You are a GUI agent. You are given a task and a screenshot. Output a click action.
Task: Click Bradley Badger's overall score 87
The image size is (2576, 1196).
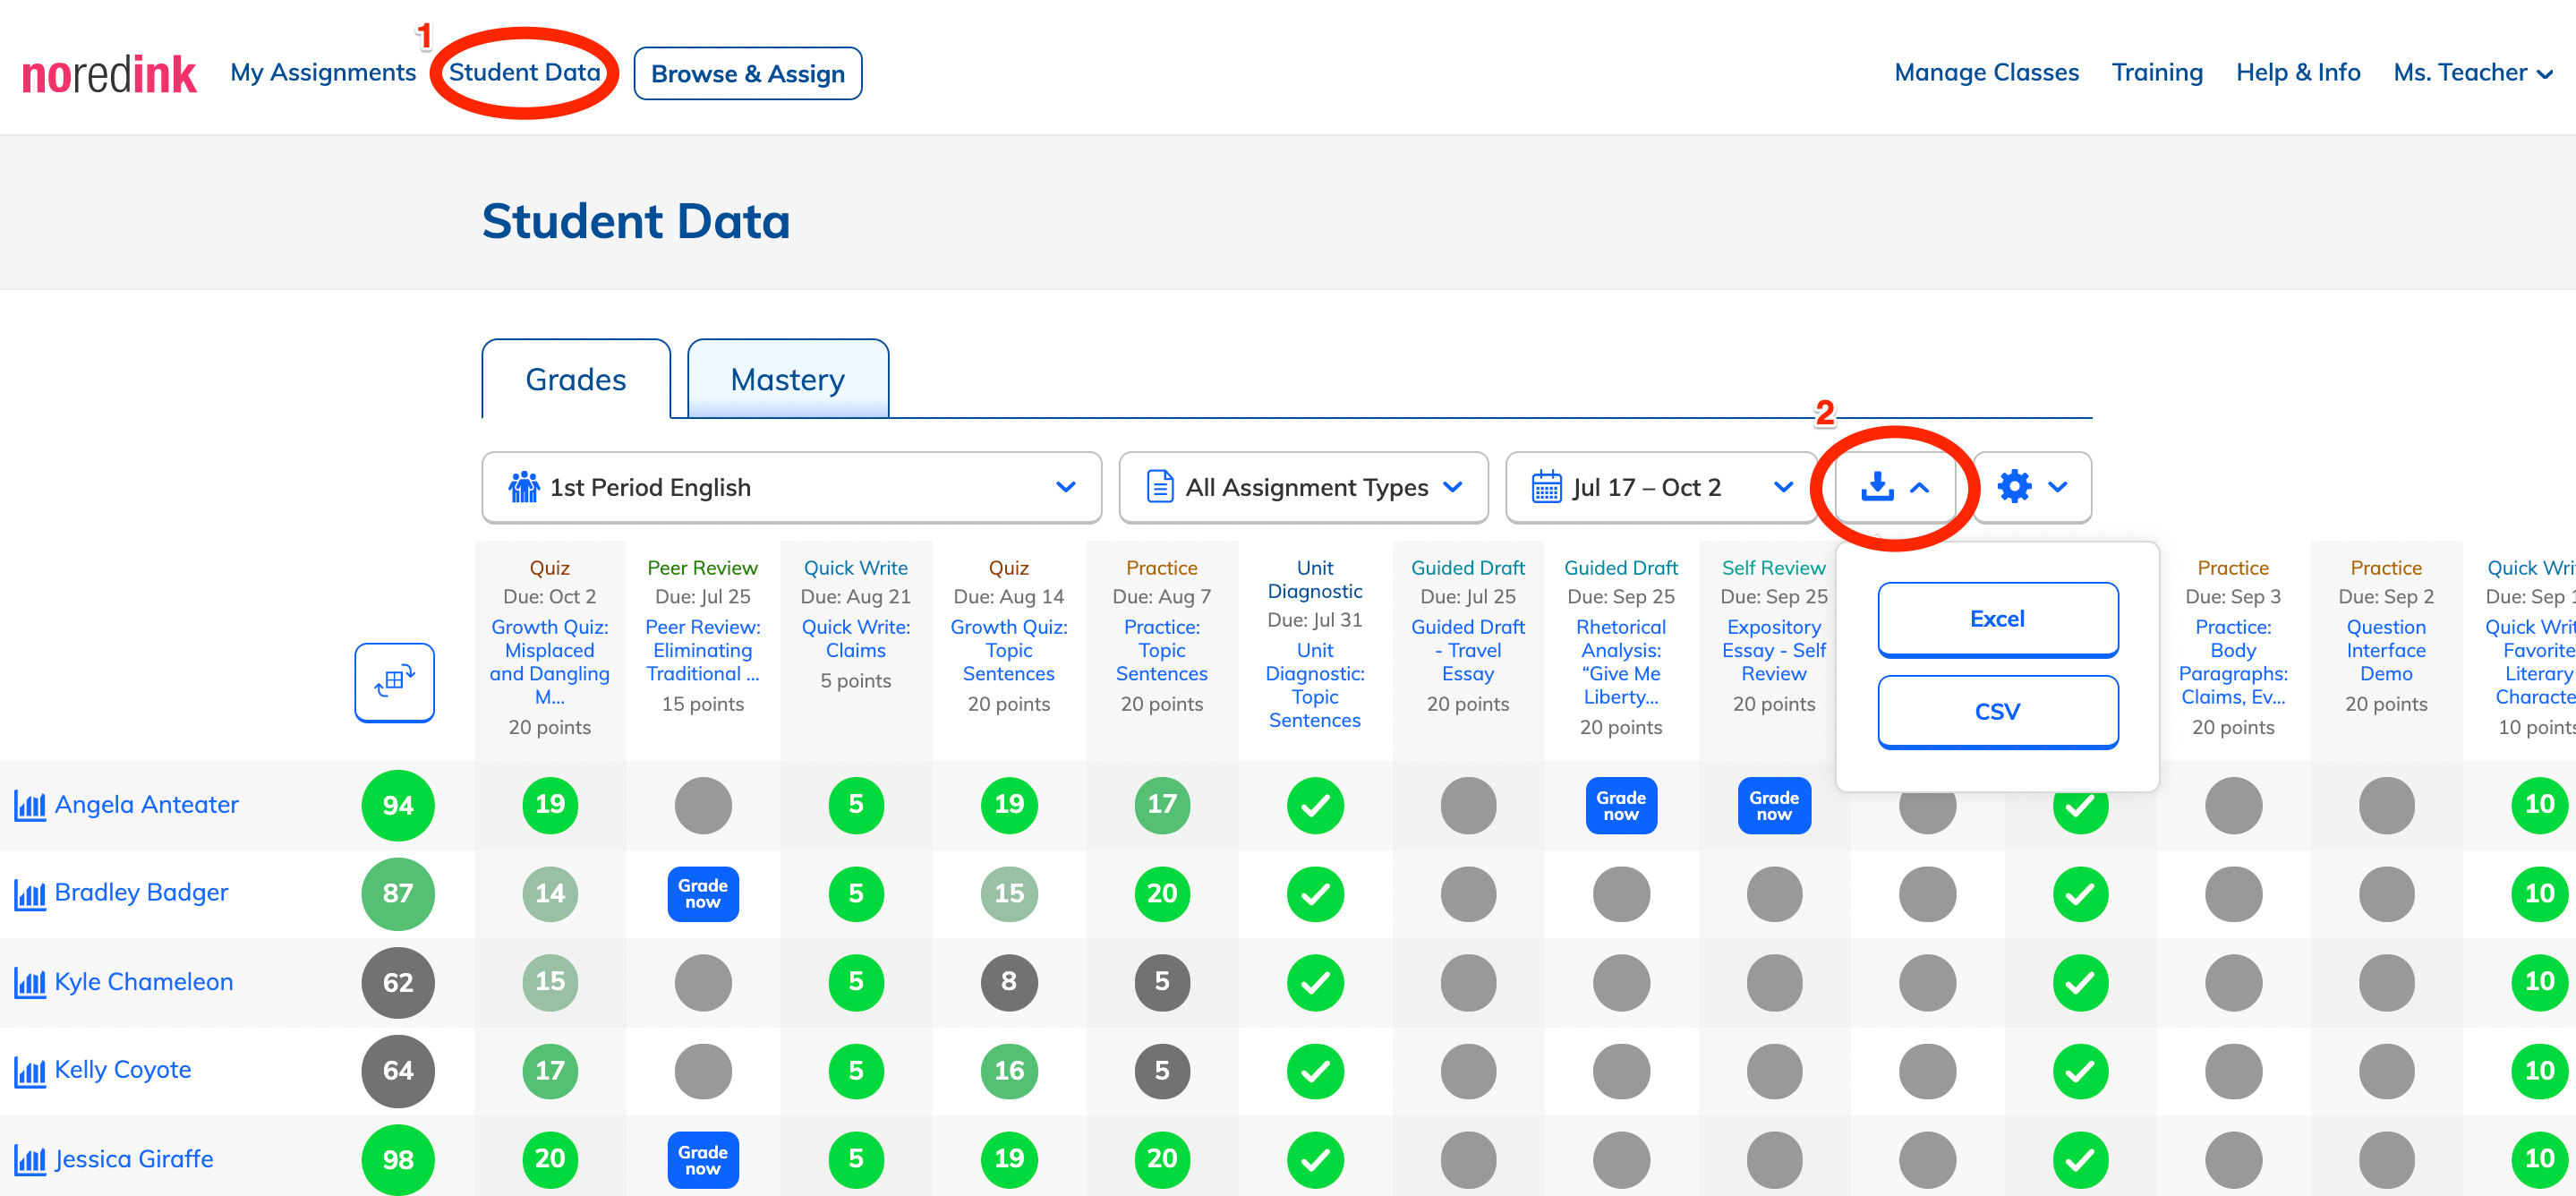398,893
